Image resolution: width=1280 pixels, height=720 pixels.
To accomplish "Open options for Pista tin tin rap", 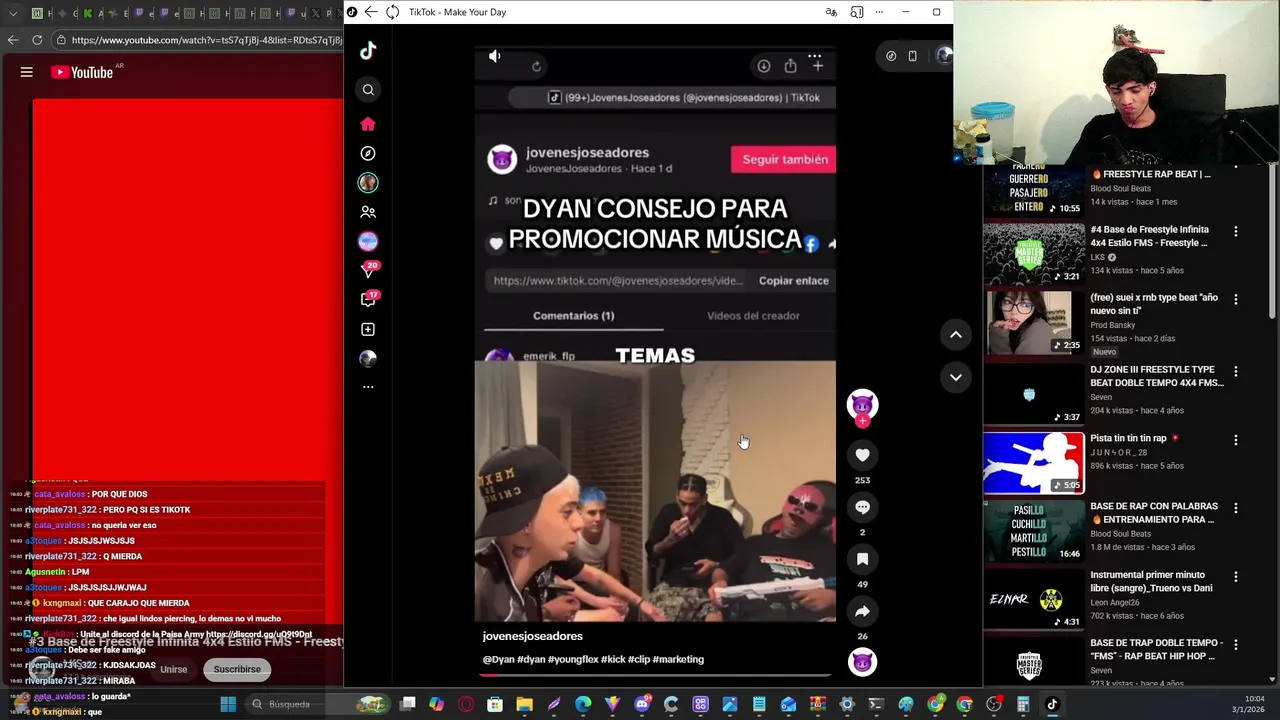I will (1235, 440).
